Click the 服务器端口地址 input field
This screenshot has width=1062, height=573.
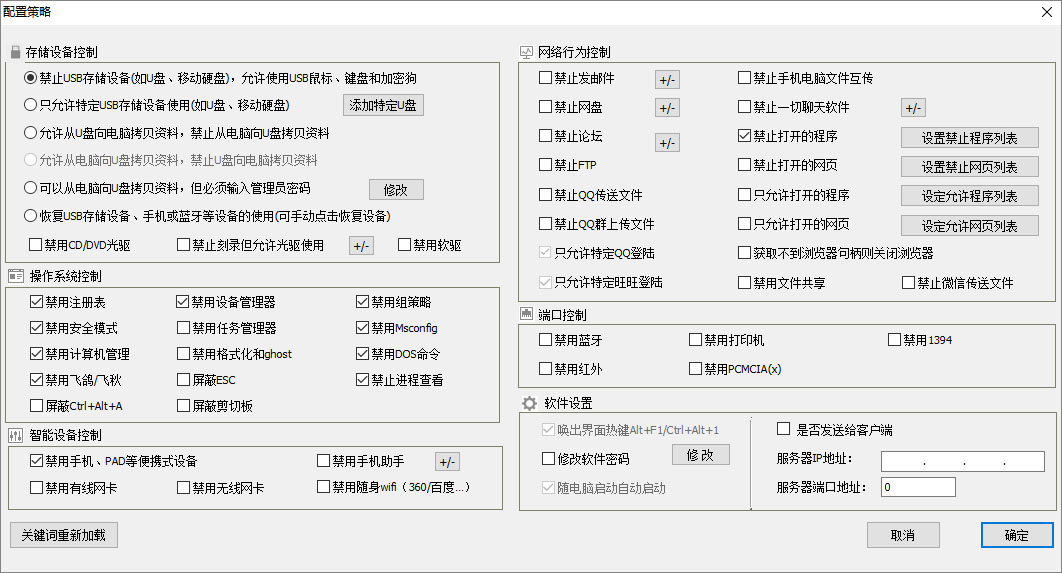(x=918, y=488)
